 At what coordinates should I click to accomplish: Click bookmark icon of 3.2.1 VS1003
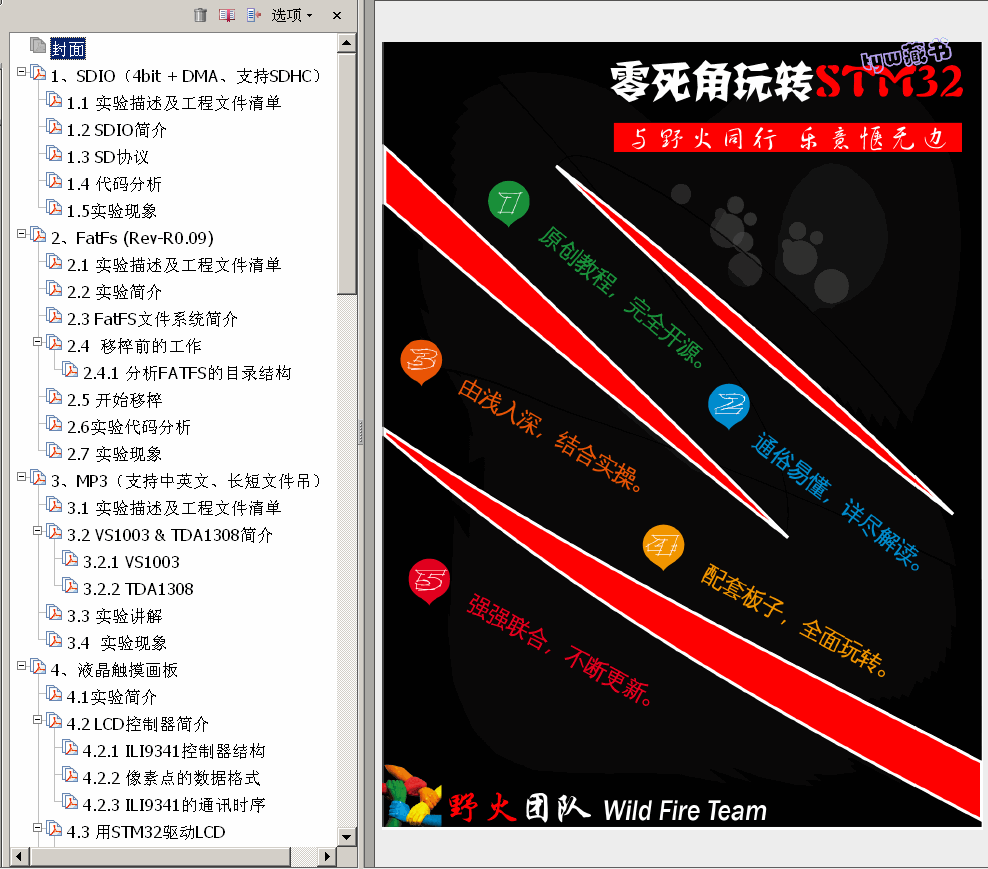(x=71, y=559)
